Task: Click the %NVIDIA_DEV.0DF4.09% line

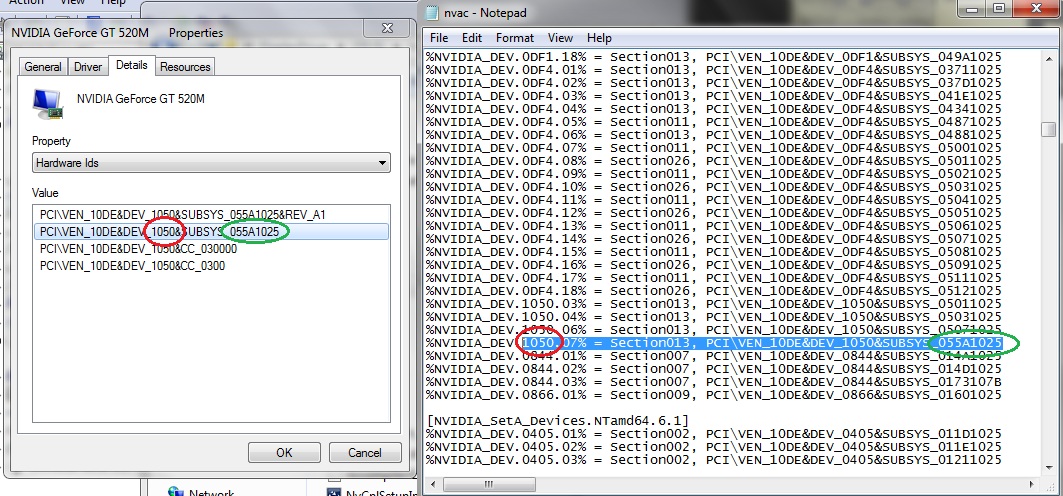Action: (x=715, y=173)
